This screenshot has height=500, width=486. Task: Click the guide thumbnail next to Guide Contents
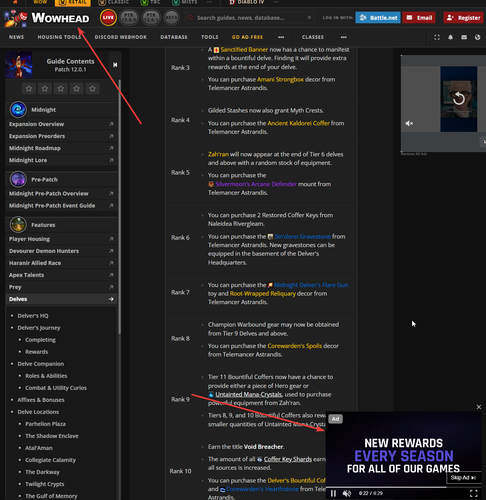point(19,65)
